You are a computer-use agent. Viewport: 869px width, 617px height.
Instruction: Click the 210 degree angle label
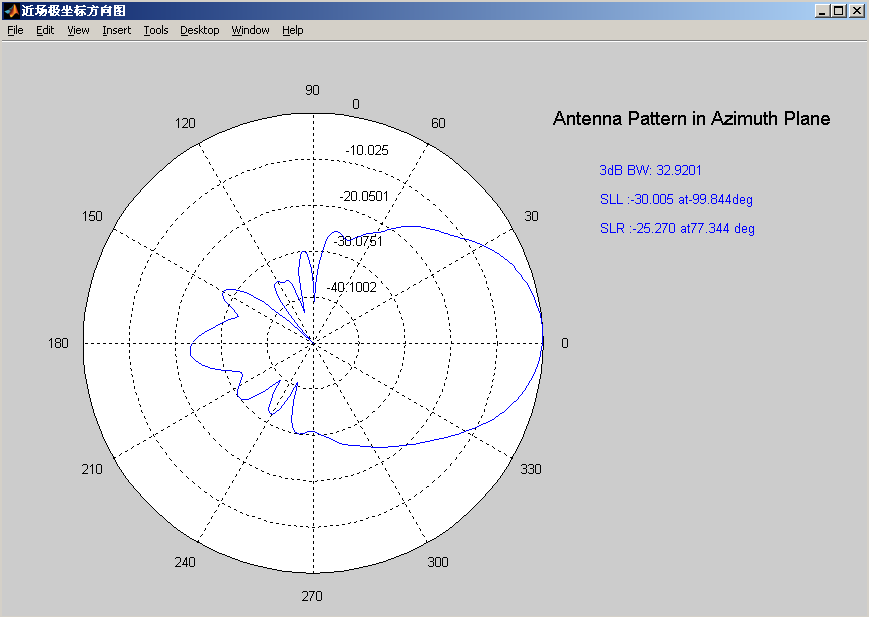click(x=92, y=470)
